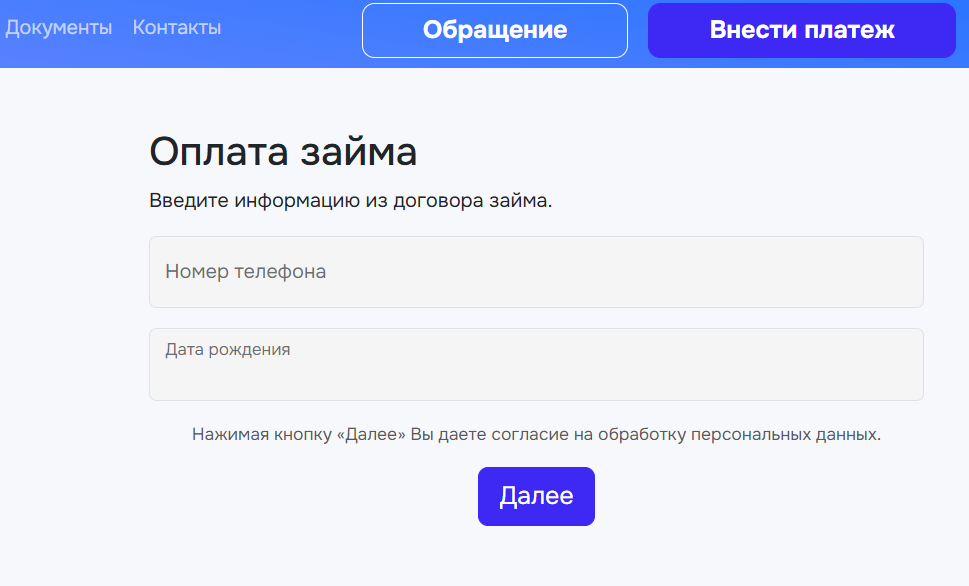The width and height of the screenshot is (969, 586).
Task: Click the Номер телефона placeholder text
Action: (245, 272)
